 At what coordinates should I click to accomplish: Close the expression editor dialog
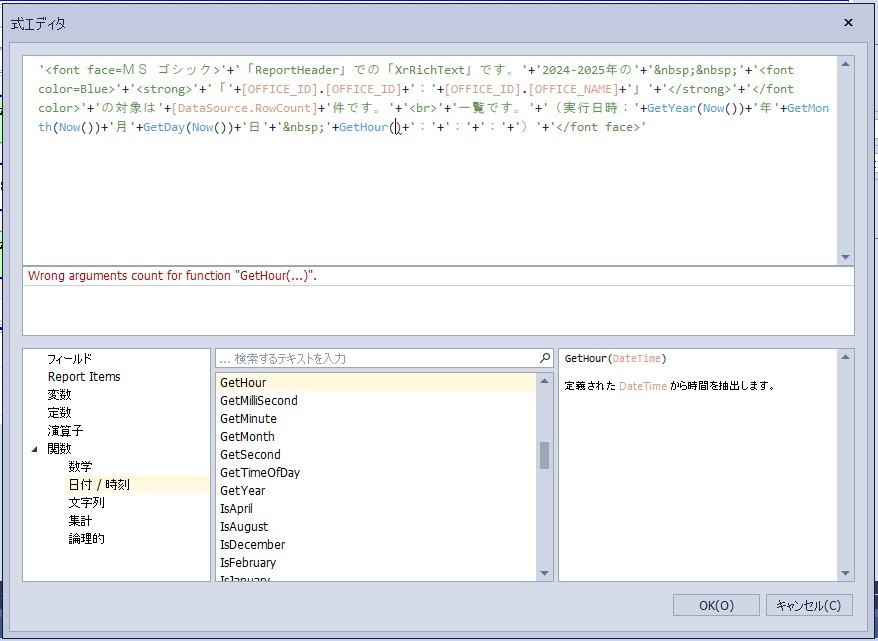point(848,22)
